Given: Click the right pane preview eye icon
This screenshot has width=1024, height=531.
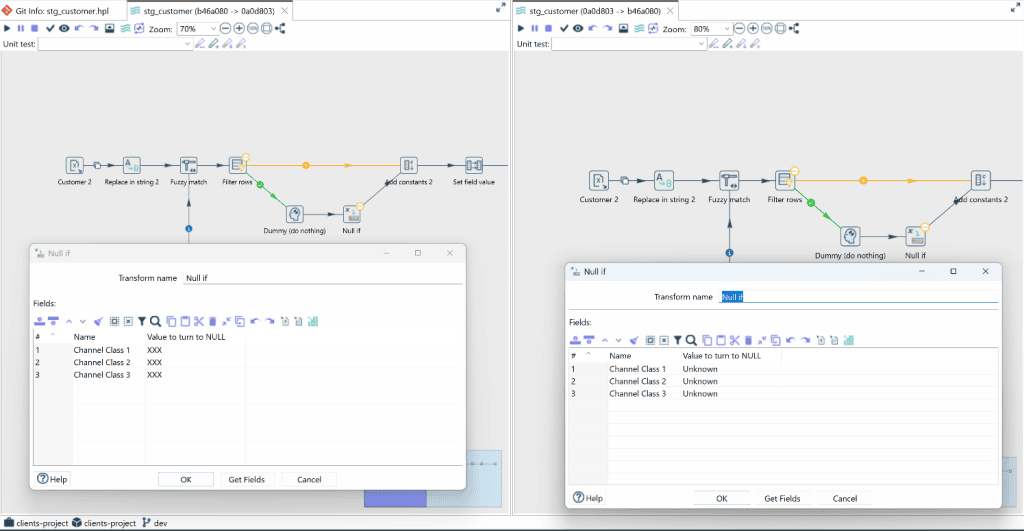Looking at the screenshot, I should tap(578, 28).
